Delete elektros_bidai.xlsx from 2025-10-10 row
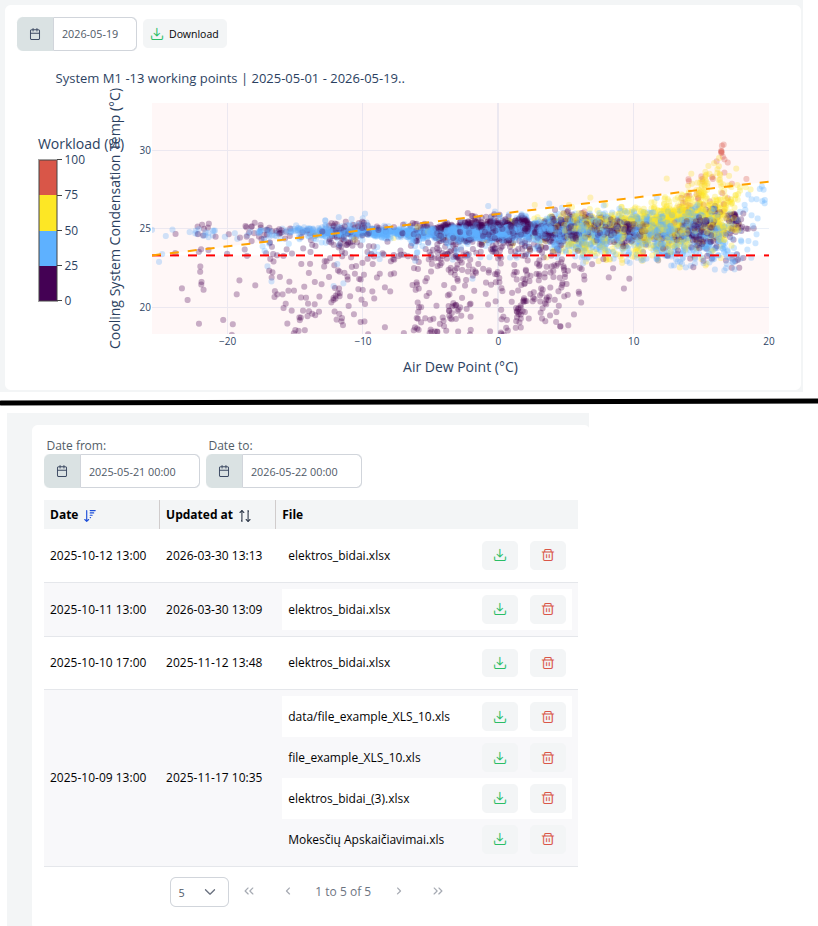The image size is (818, 926). (548, 663)
